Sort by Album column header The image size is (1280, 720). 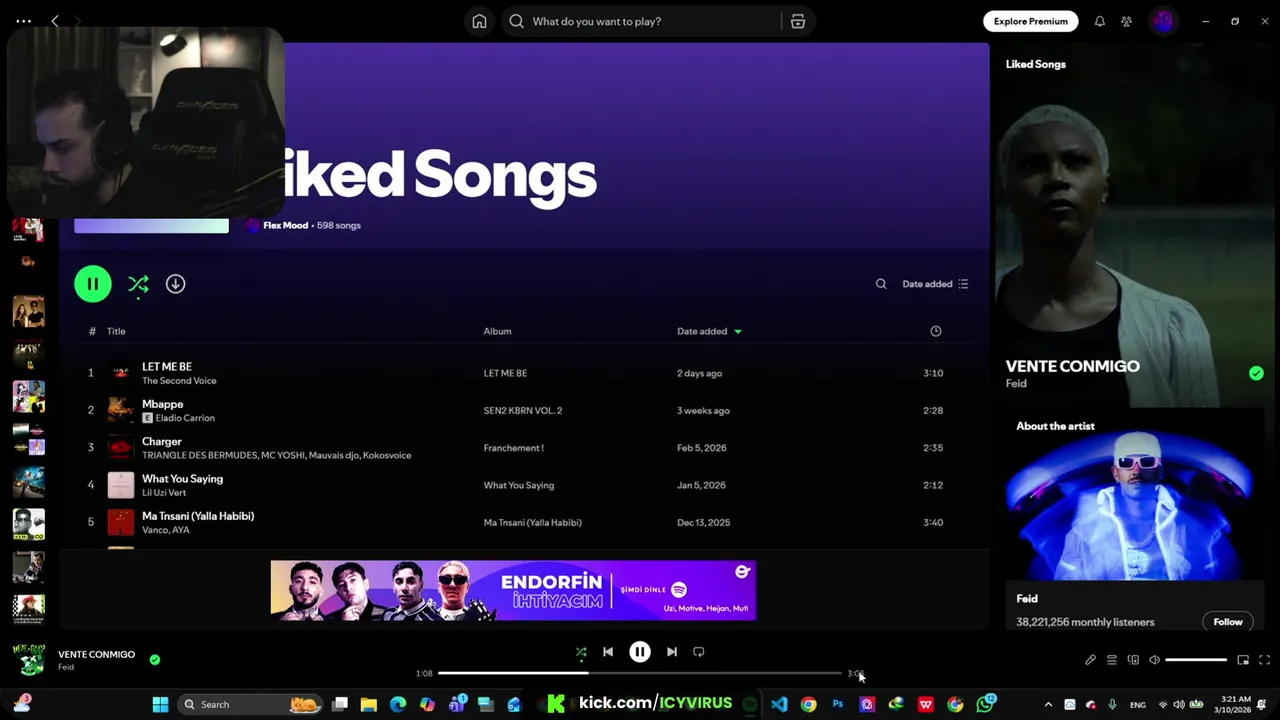click(x=497, y=331)
